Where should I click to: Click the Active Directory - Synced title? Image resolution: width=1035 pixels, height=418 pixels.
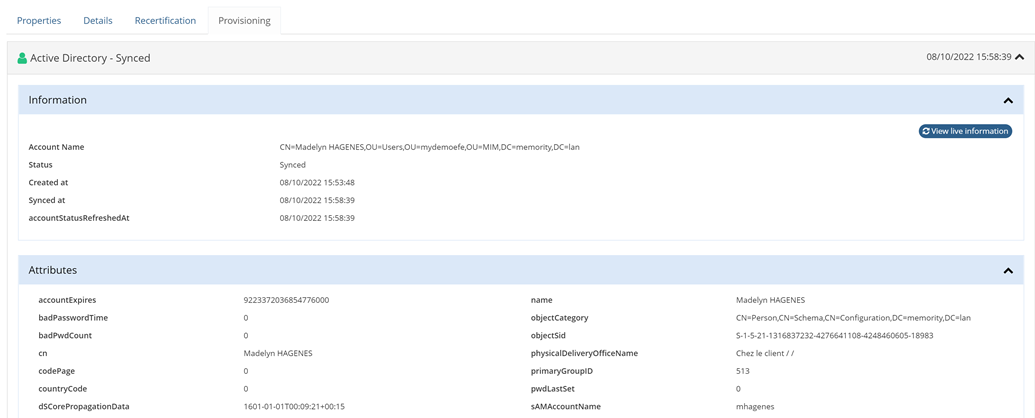(x=90, y=58)
